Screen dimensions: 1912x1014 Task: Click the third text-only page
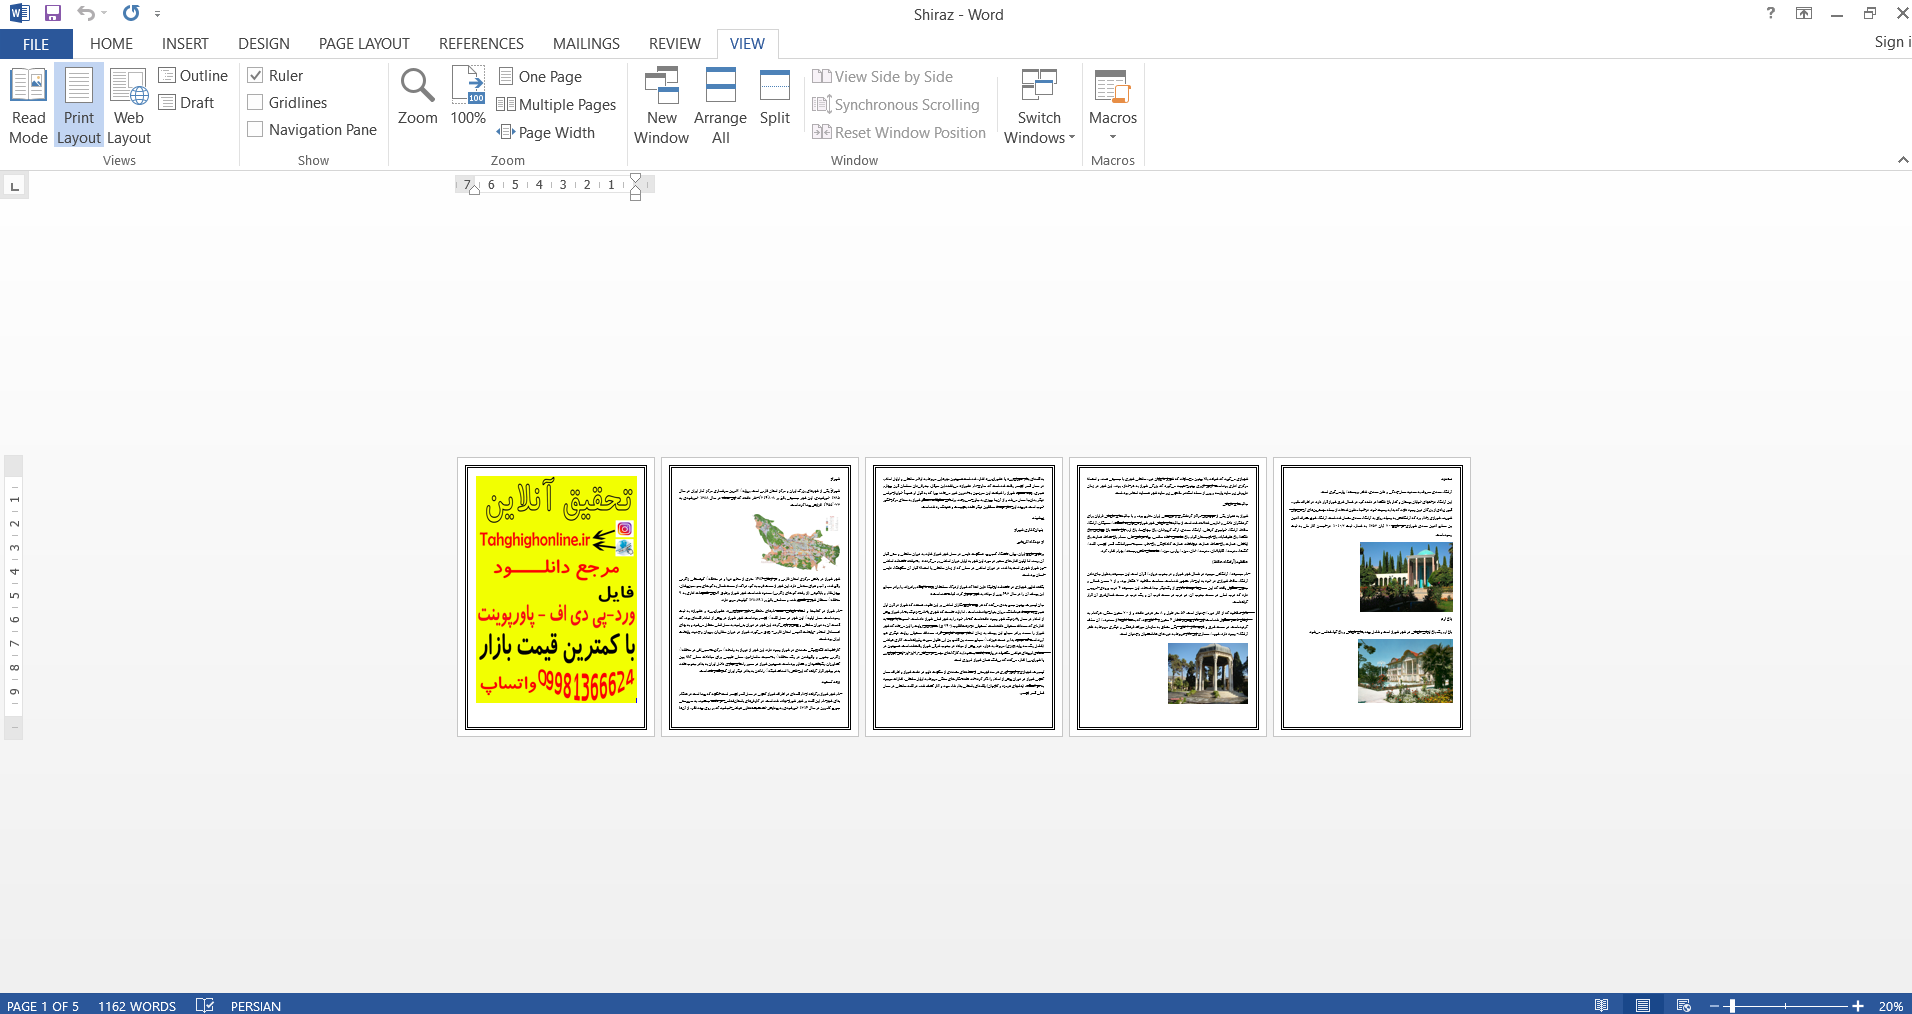point(964,597)
